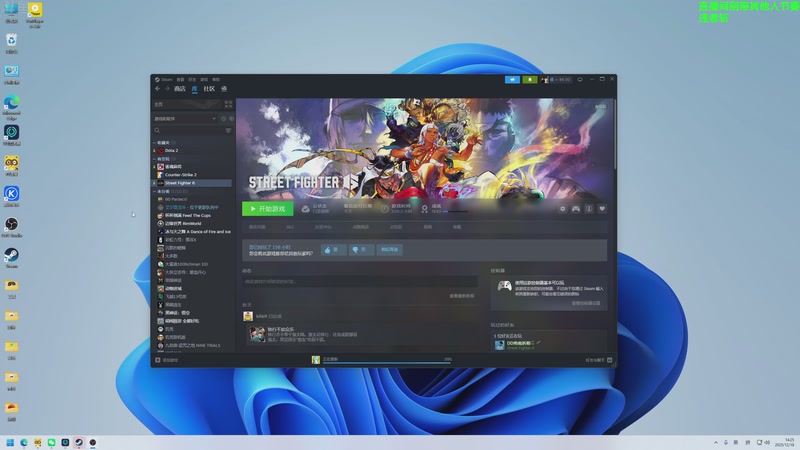Open the news post thumbnail in the feed
The image size is (800, 450).
257,334
